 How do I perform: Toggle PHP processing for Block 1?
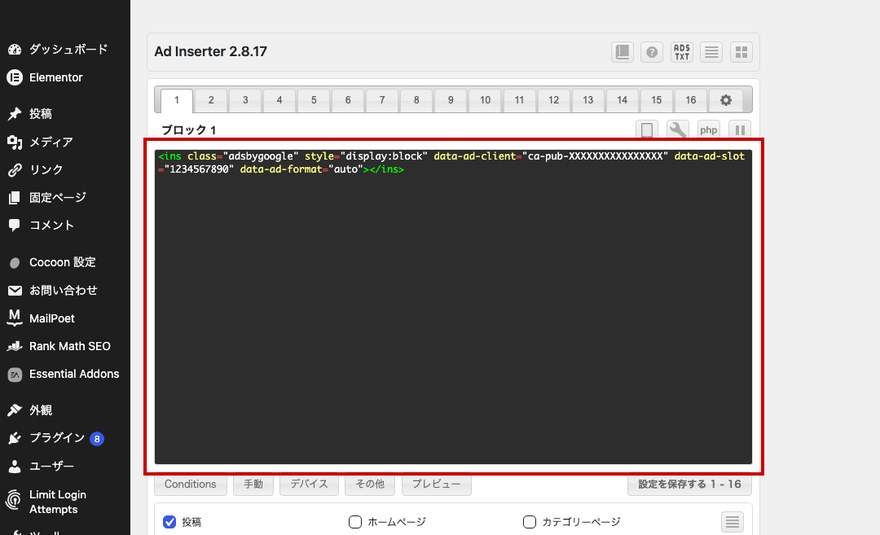708,130
